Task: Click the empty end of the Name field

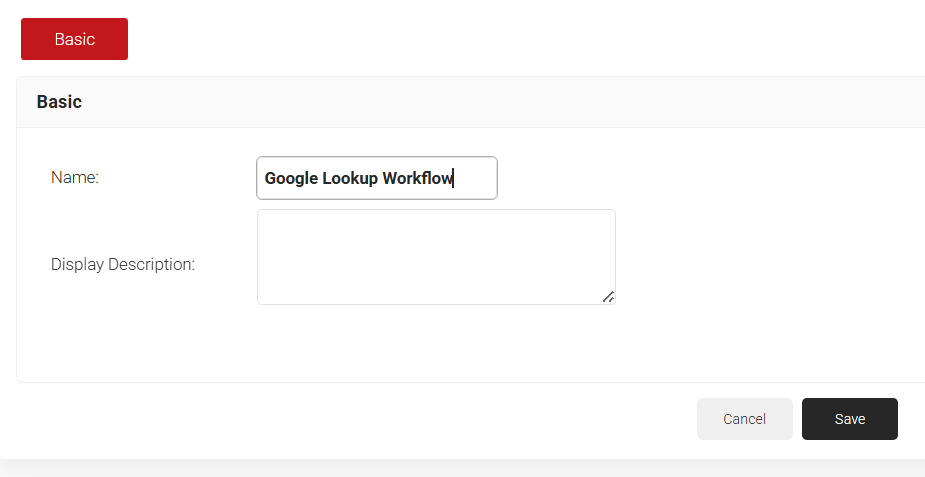Action: pos(476,179)
